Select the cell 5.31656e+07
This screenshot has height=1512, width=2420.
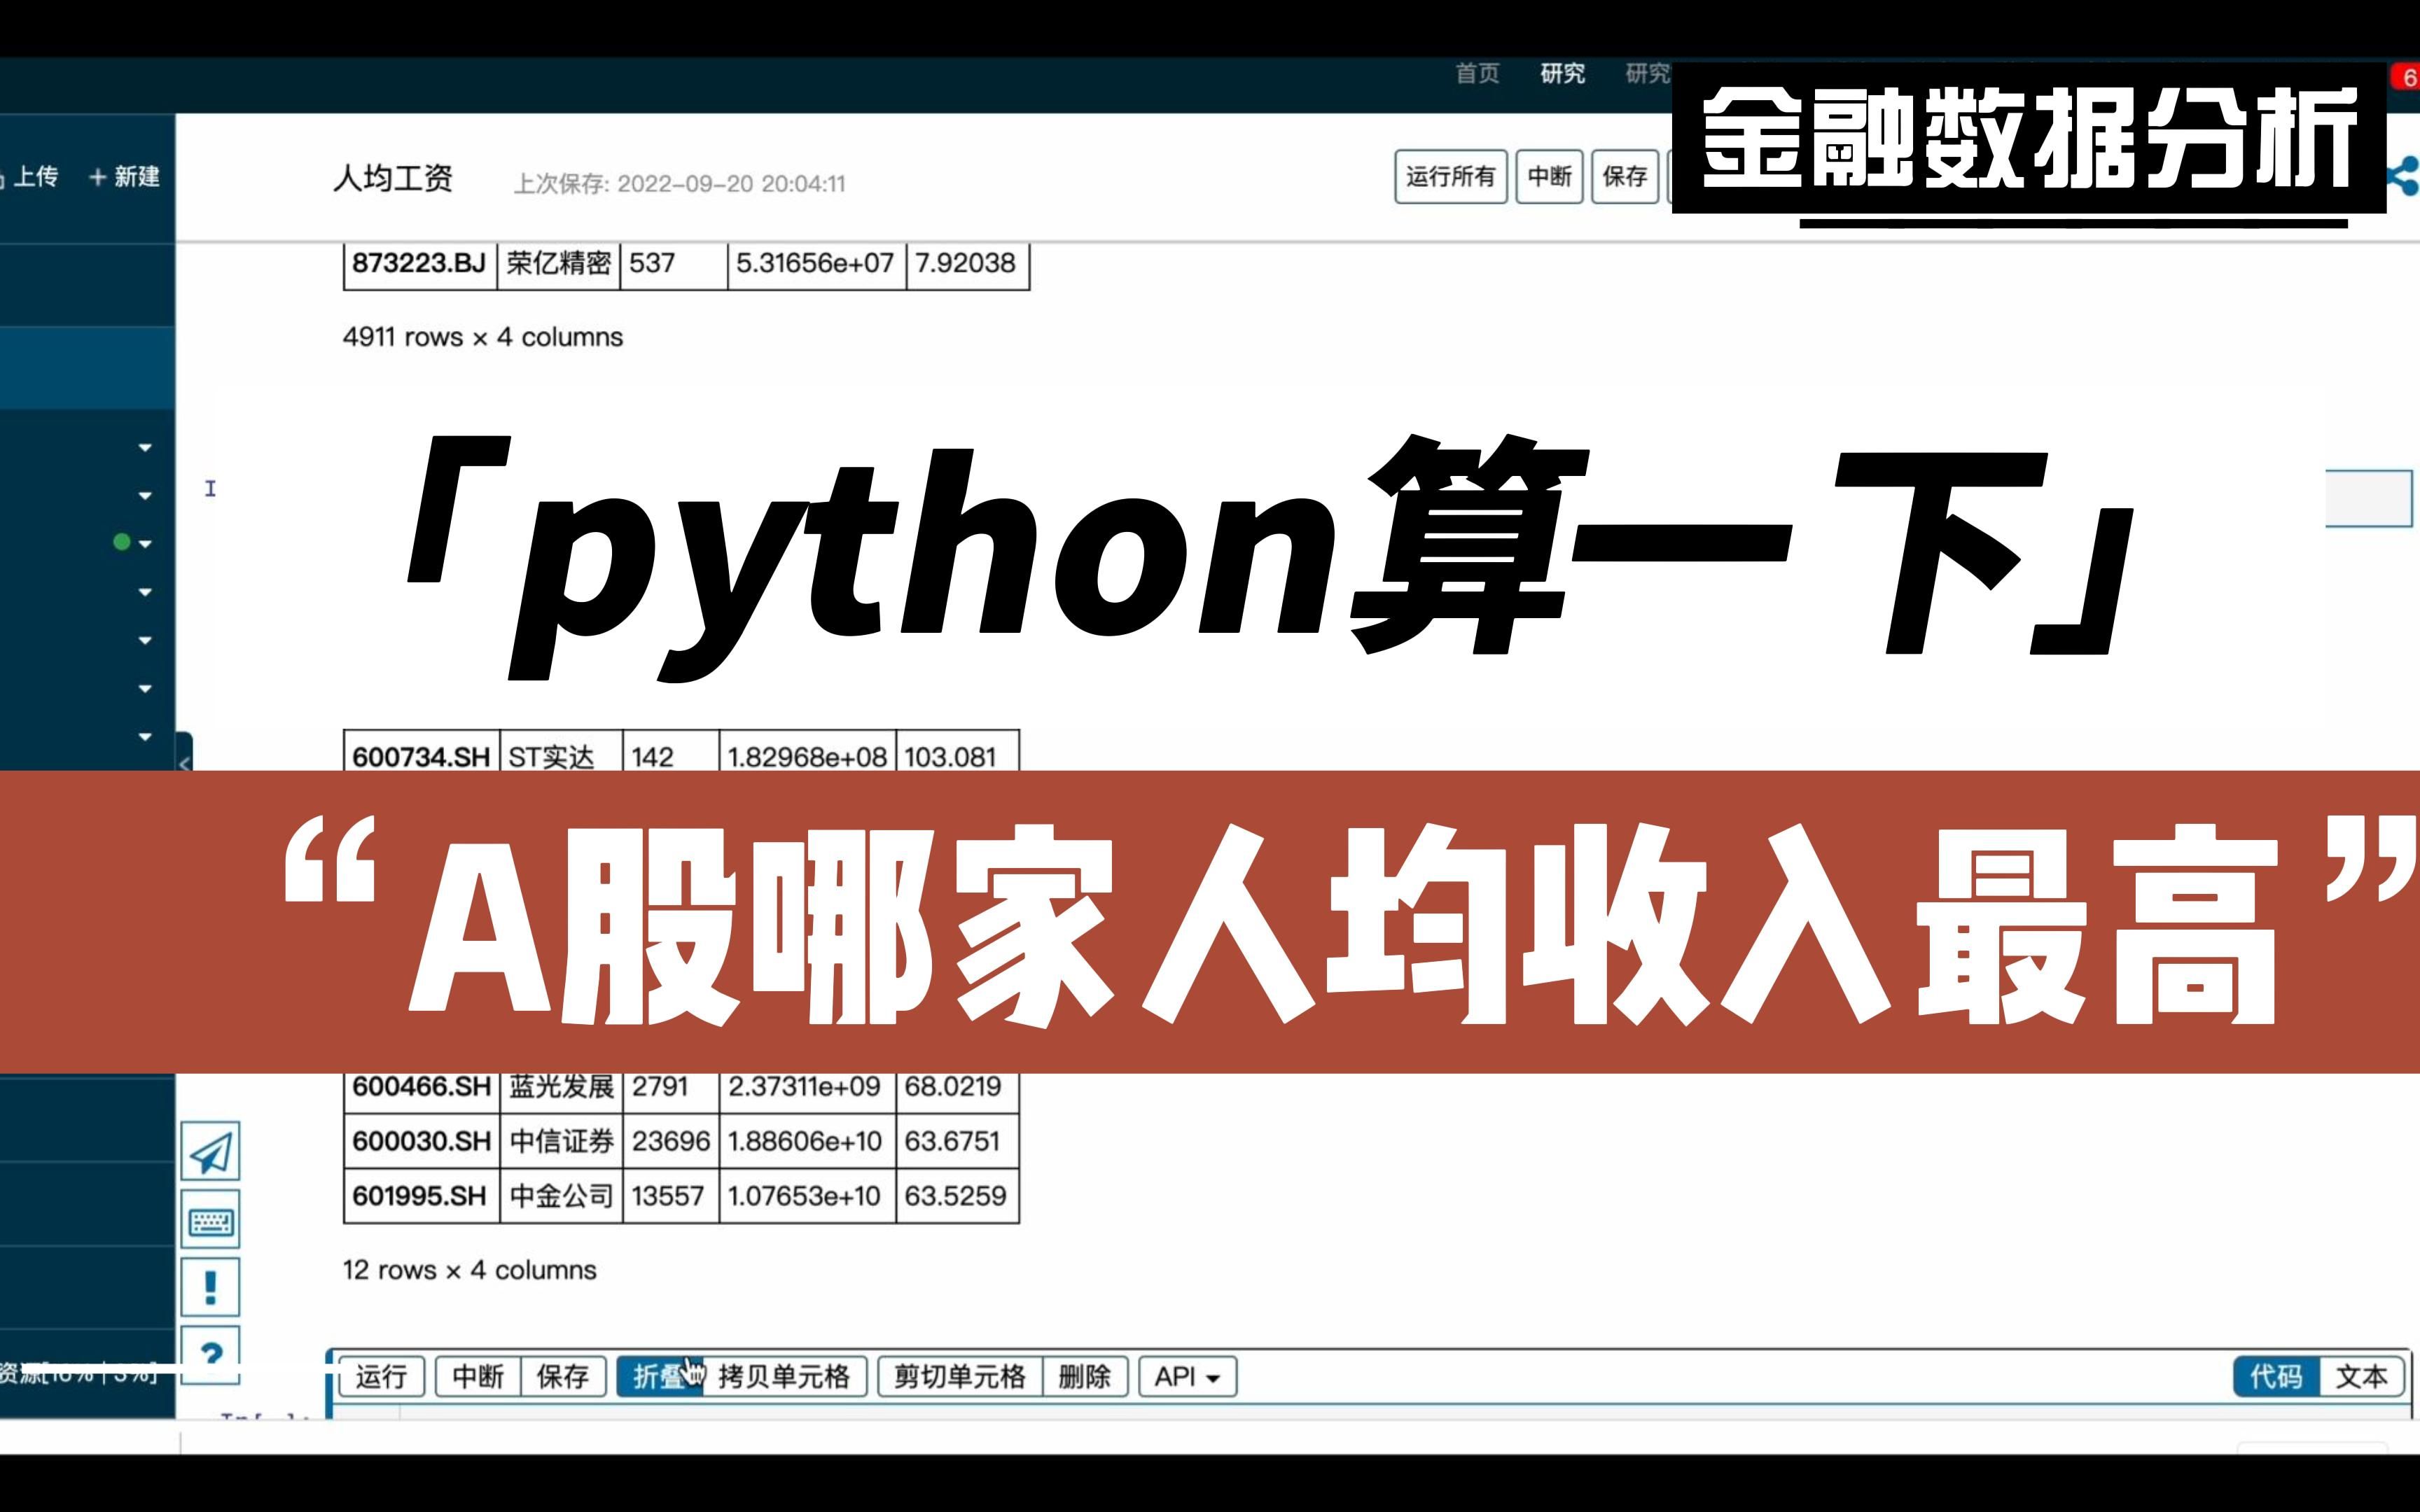click(x=817, y=264)
